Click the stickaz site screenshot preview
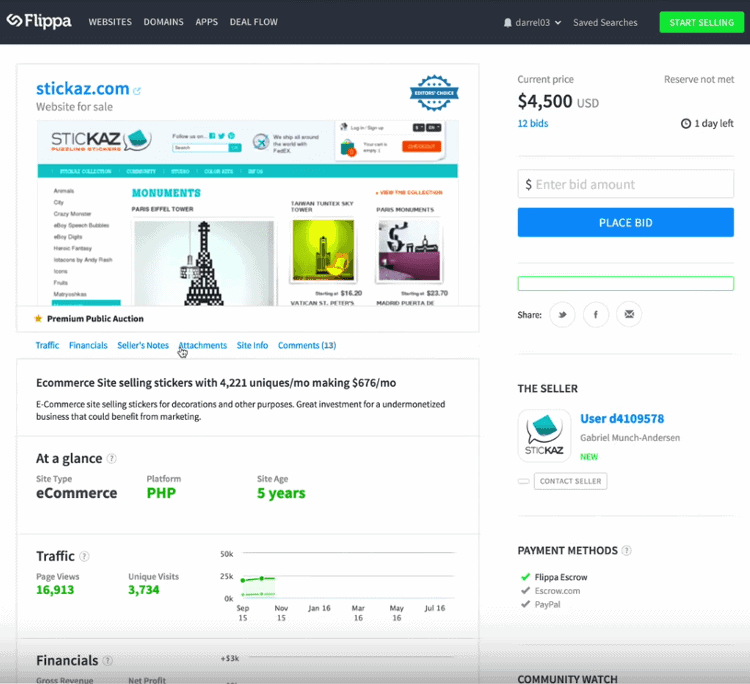 (248, 213)
